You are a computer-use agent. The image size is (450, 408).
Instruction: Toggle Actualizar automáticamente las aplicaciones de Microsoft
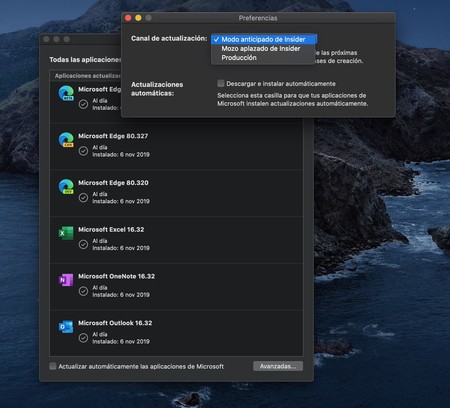point(53,366)
